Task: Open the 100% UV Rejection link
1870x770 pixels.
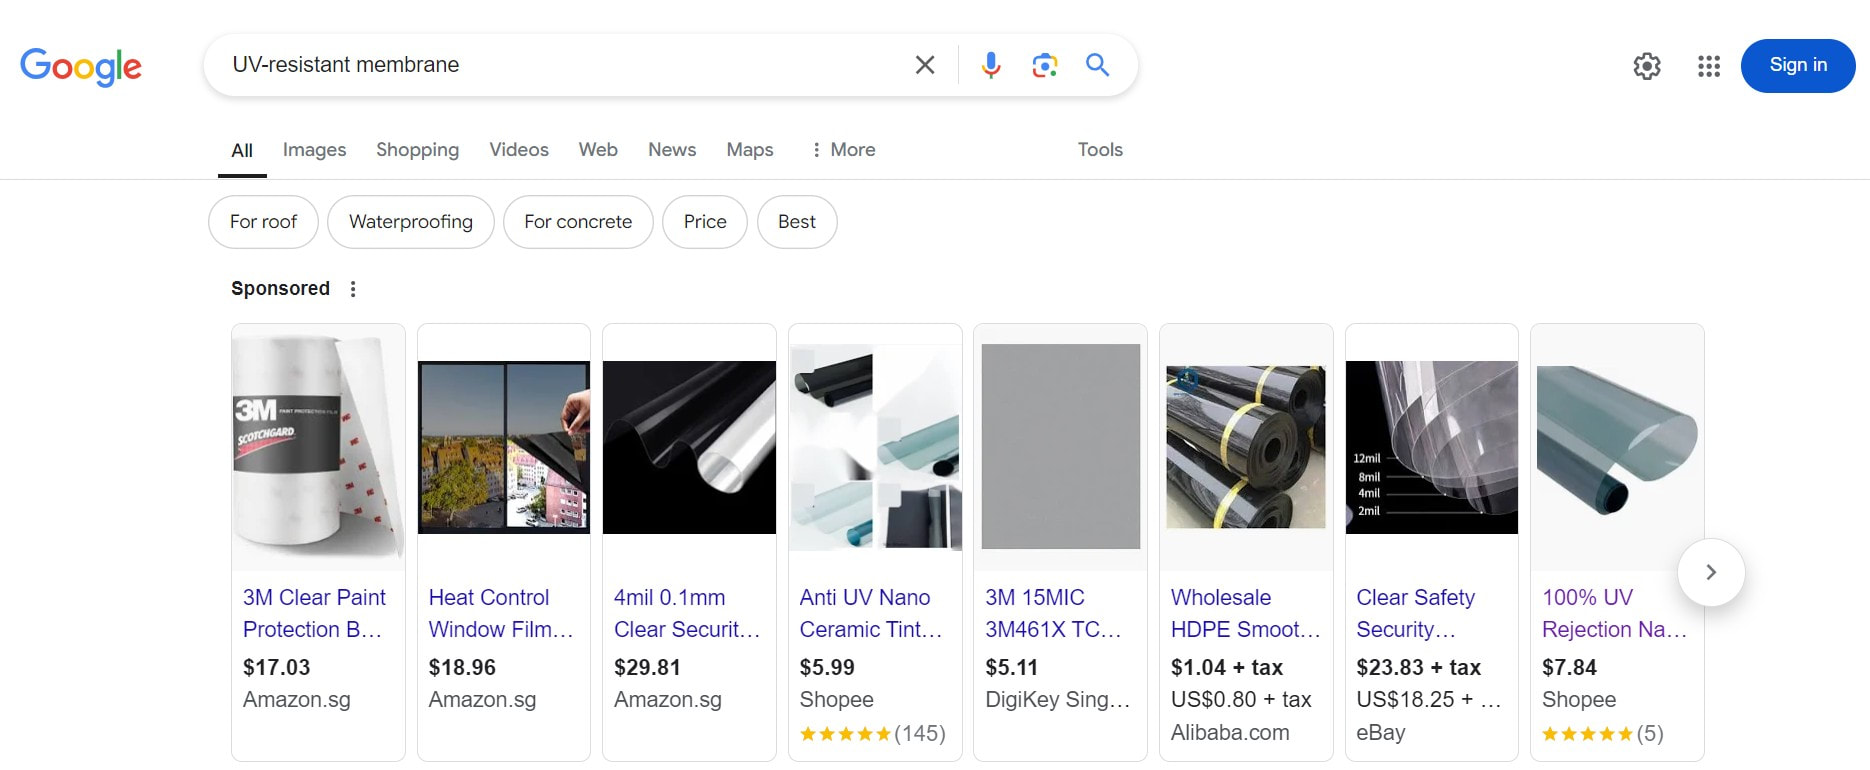Action: pyautogui.click(x=1615, y=613)
